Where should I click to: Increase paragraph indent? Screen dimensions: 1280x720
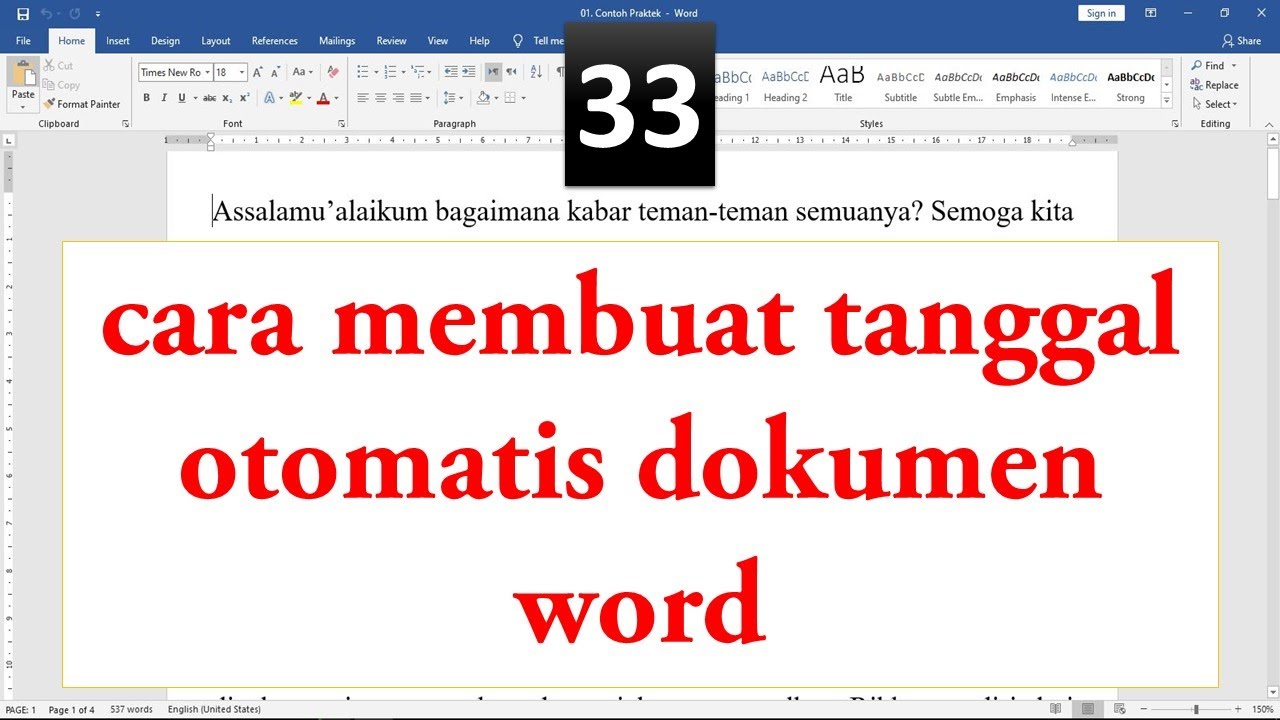click(469, 72)
